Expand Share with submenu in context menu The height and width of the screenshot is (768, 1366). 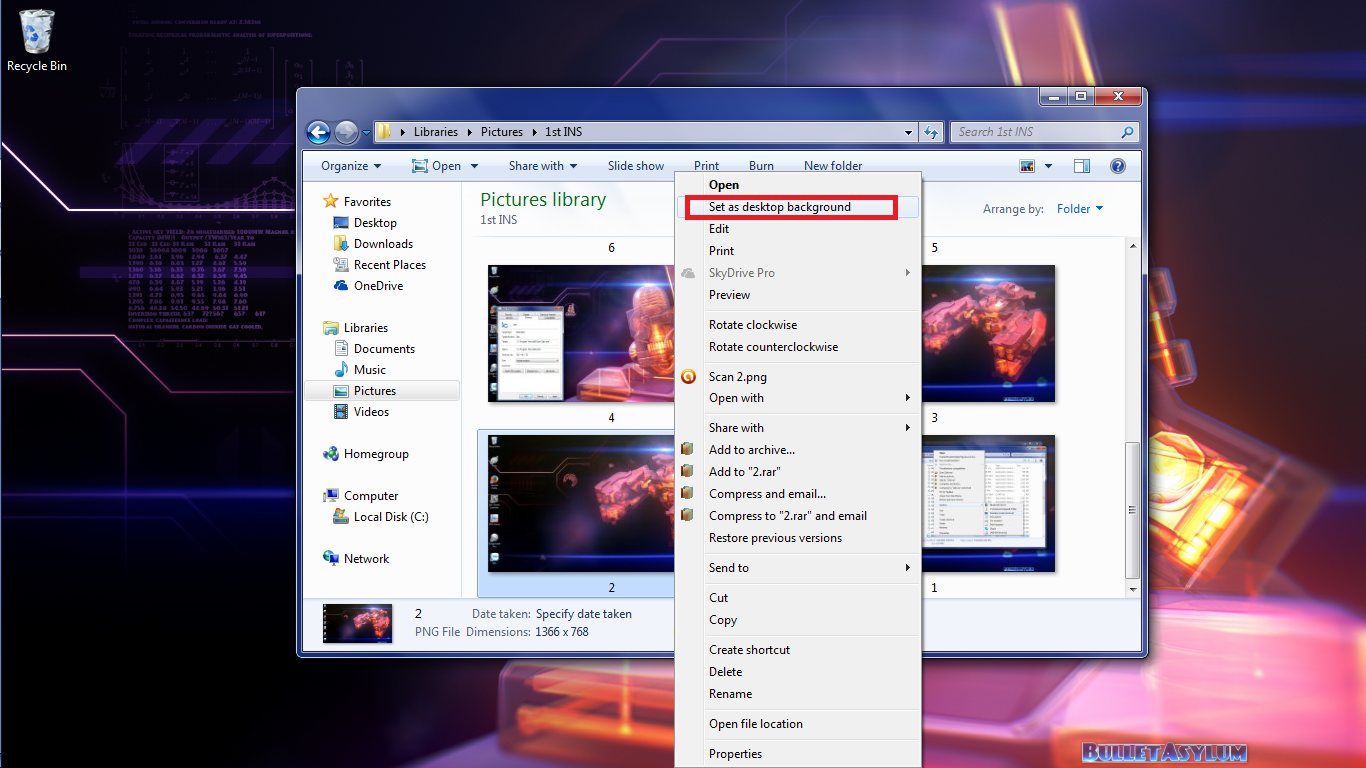pos(797,428)
